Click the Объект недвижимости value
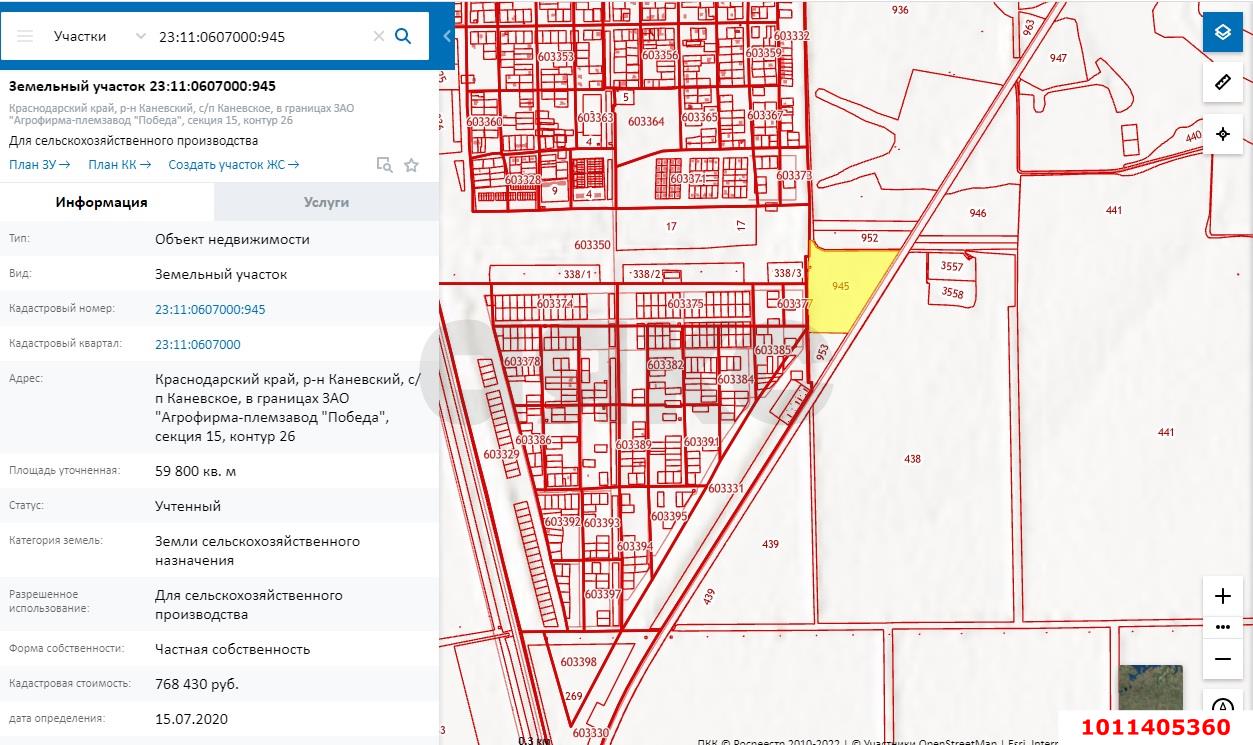This screenshot has width=1253, height=745. pyautogui.click(x=232, y=239)
